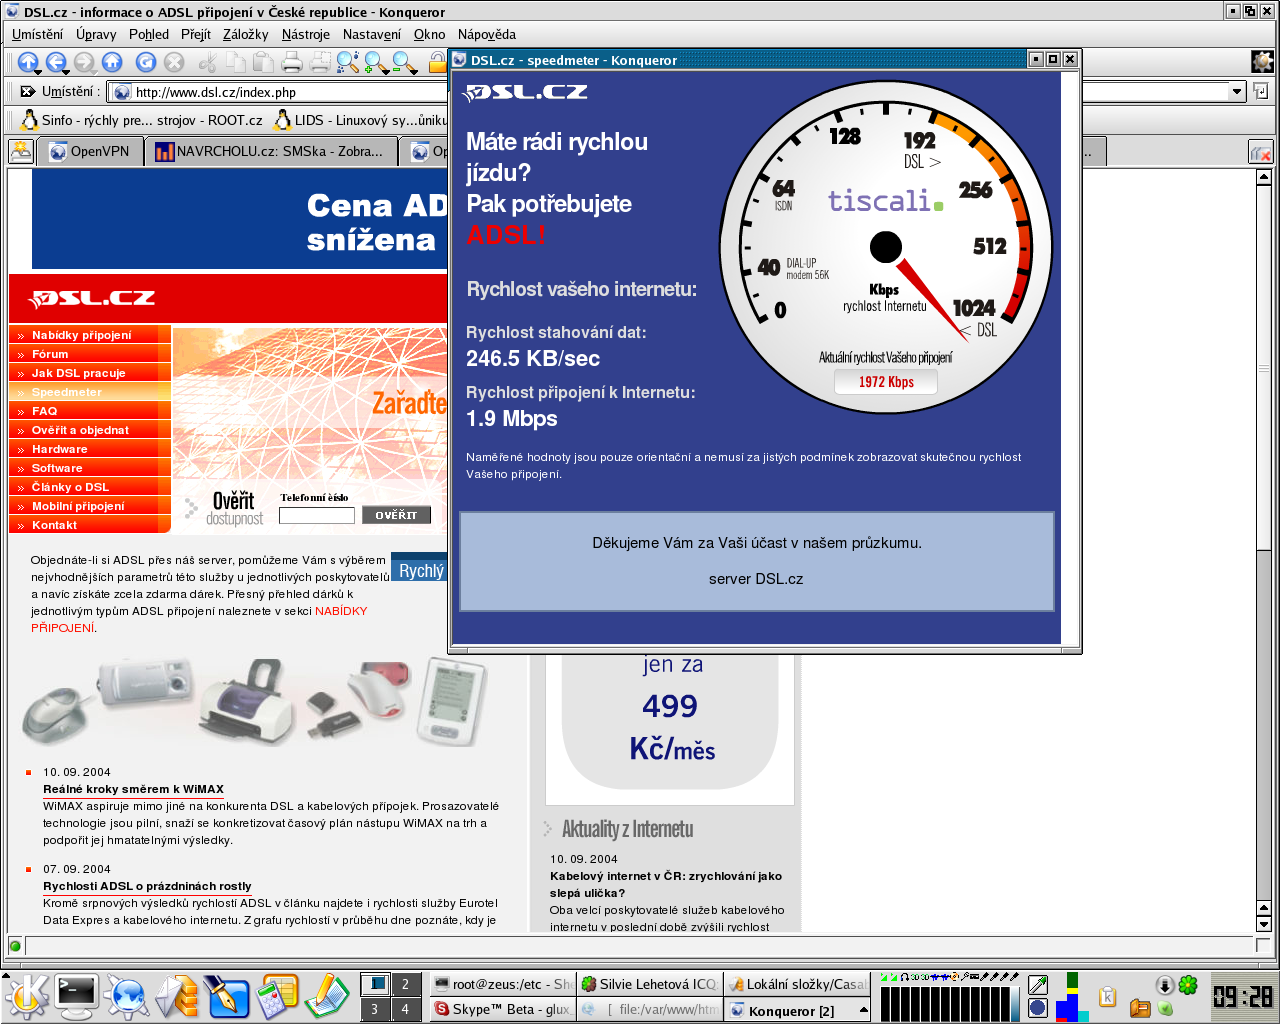
Task: Open the Mobilní připojení sidebar link
Action: coord(78,506)
